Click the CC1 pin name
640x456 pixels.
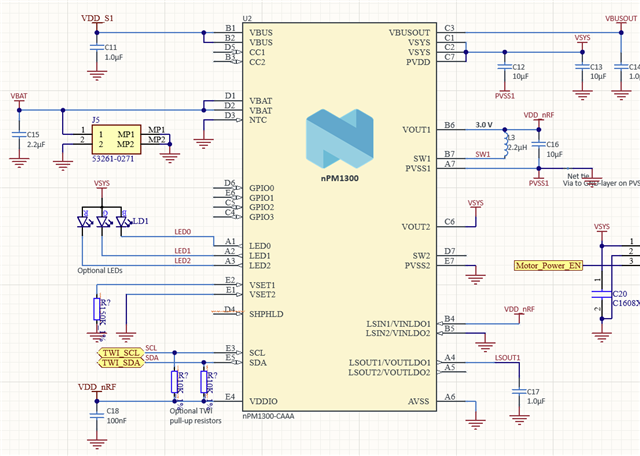click(x=257, y=52)
